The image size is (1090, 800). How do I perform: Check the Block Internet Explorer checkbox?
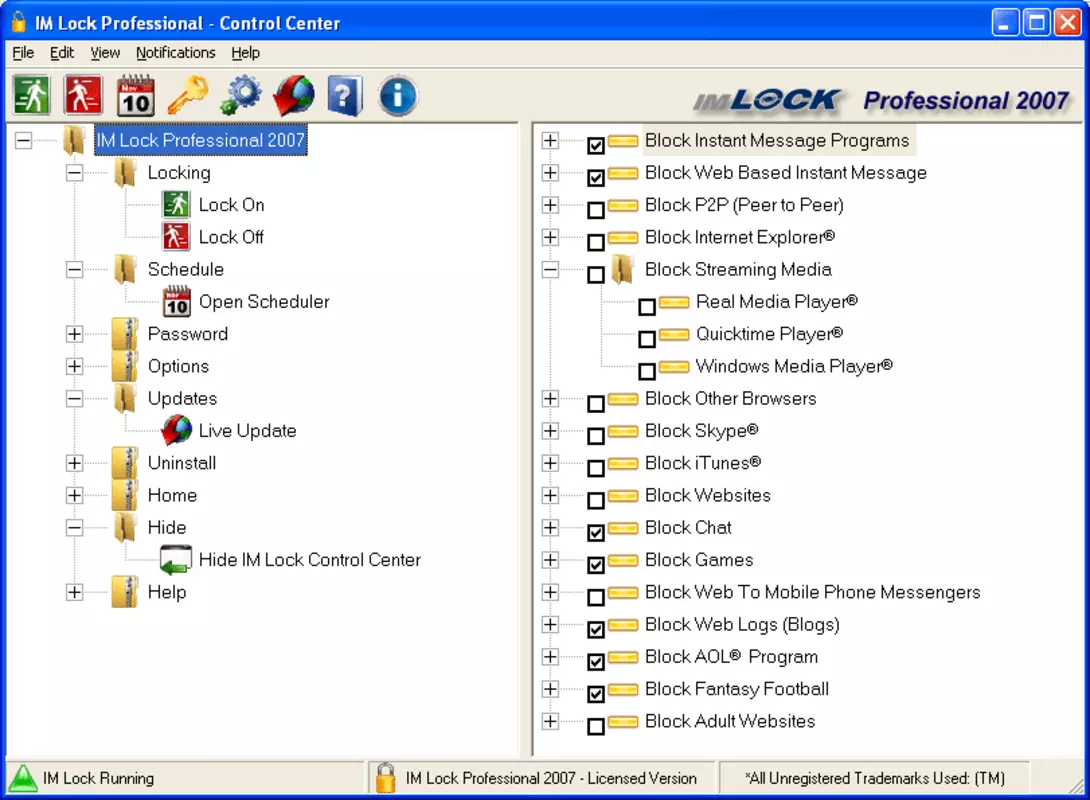[x=596, y=242]
